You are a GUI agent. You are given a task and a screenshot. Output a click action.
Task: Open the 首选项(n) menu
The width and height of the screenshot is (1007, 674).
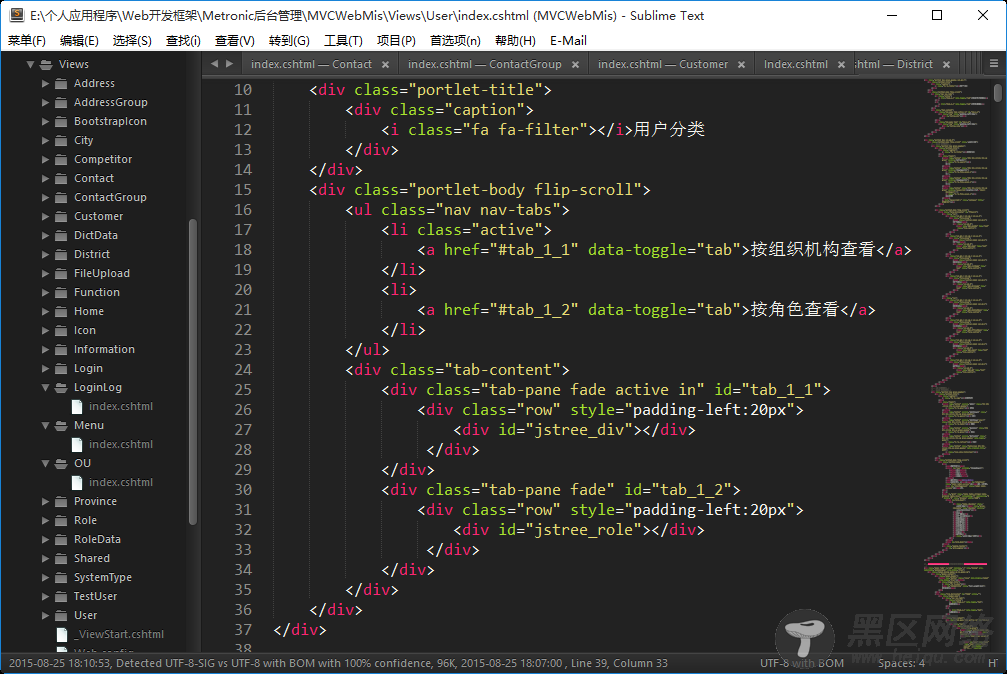pyautogui.click(x=455, y=40)
